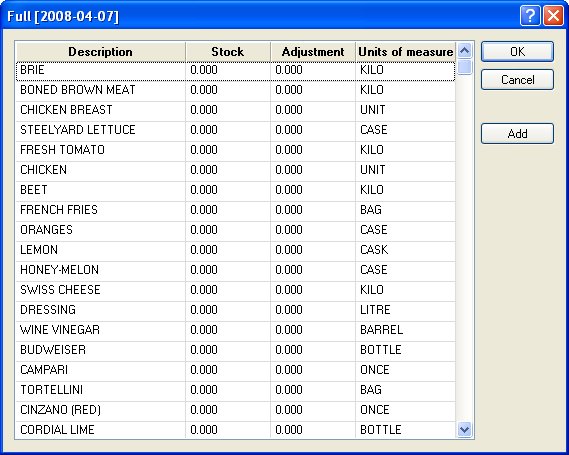
Task: Click the Adjustment cell for FRENCH FRIES
Action: coord(313,210)
